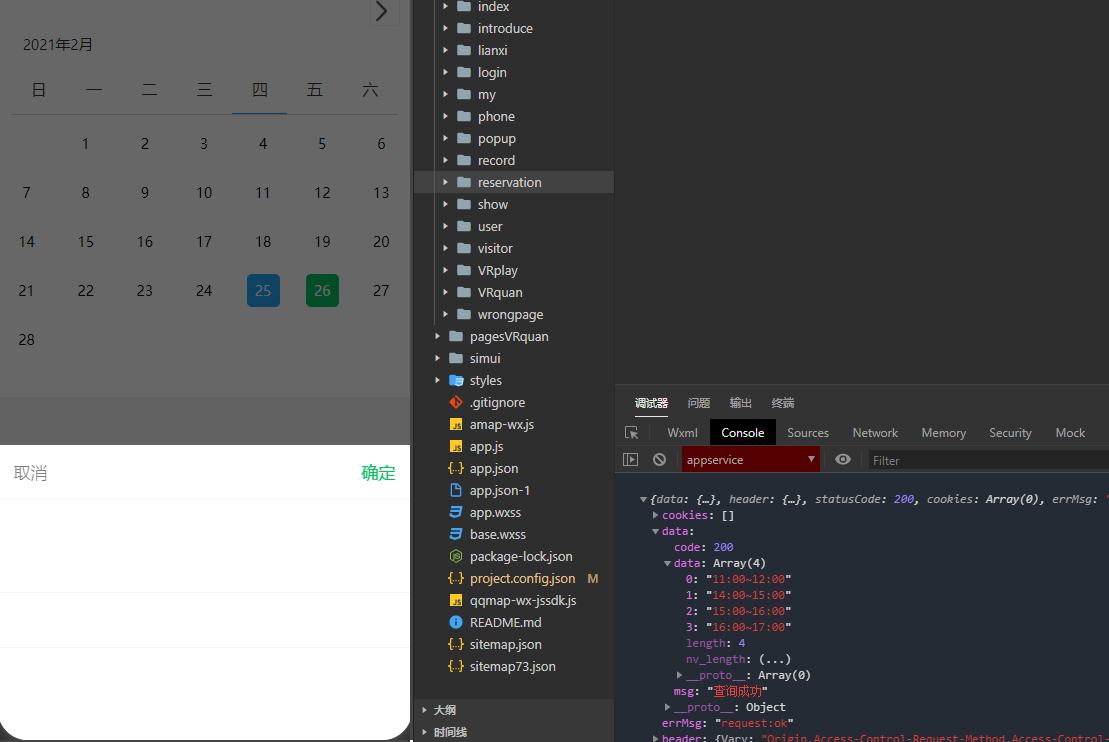Click the project.config.json braces icon

click(456, 579)
